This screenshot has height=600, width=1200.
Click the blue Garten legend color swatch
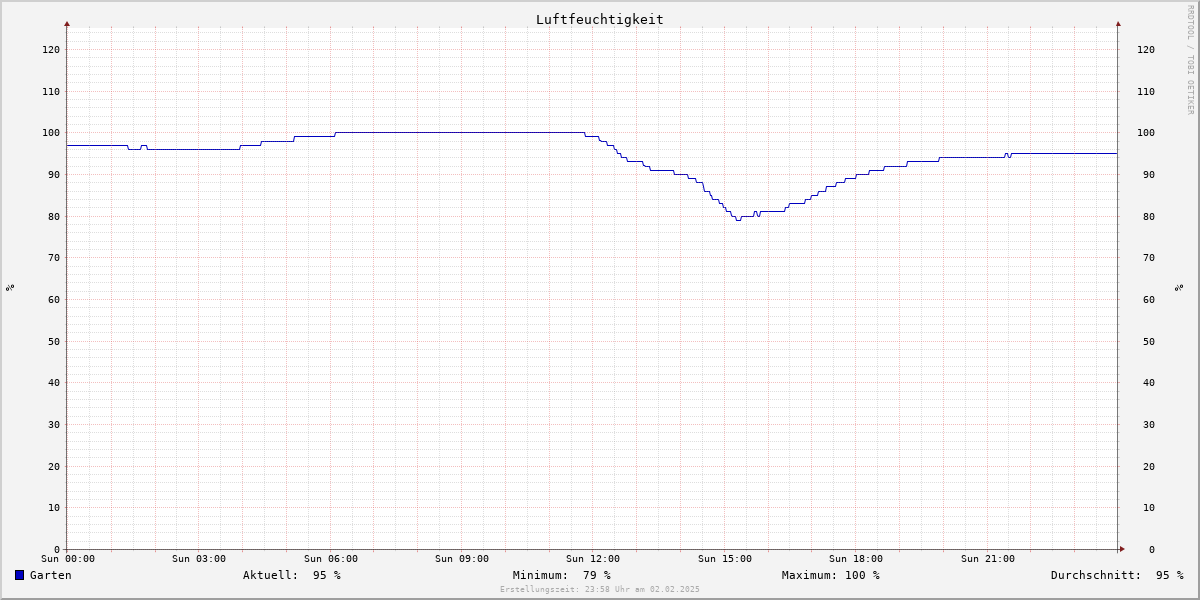(x=19, y=575)
